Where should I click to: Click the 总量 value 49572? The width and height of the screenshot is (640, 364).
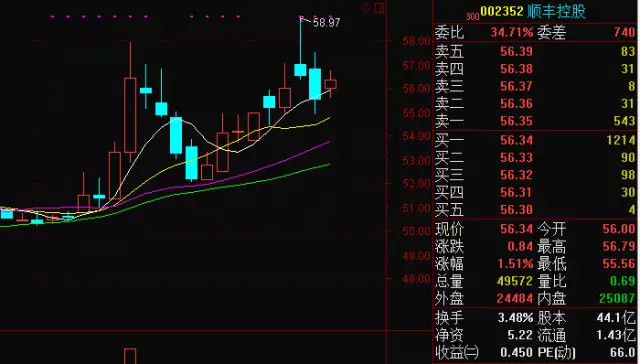[515, 281]
